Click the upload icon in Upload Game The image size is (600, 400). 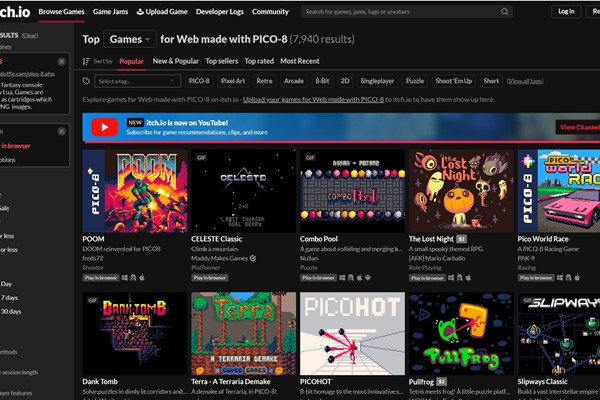click(x=140, y=12)
